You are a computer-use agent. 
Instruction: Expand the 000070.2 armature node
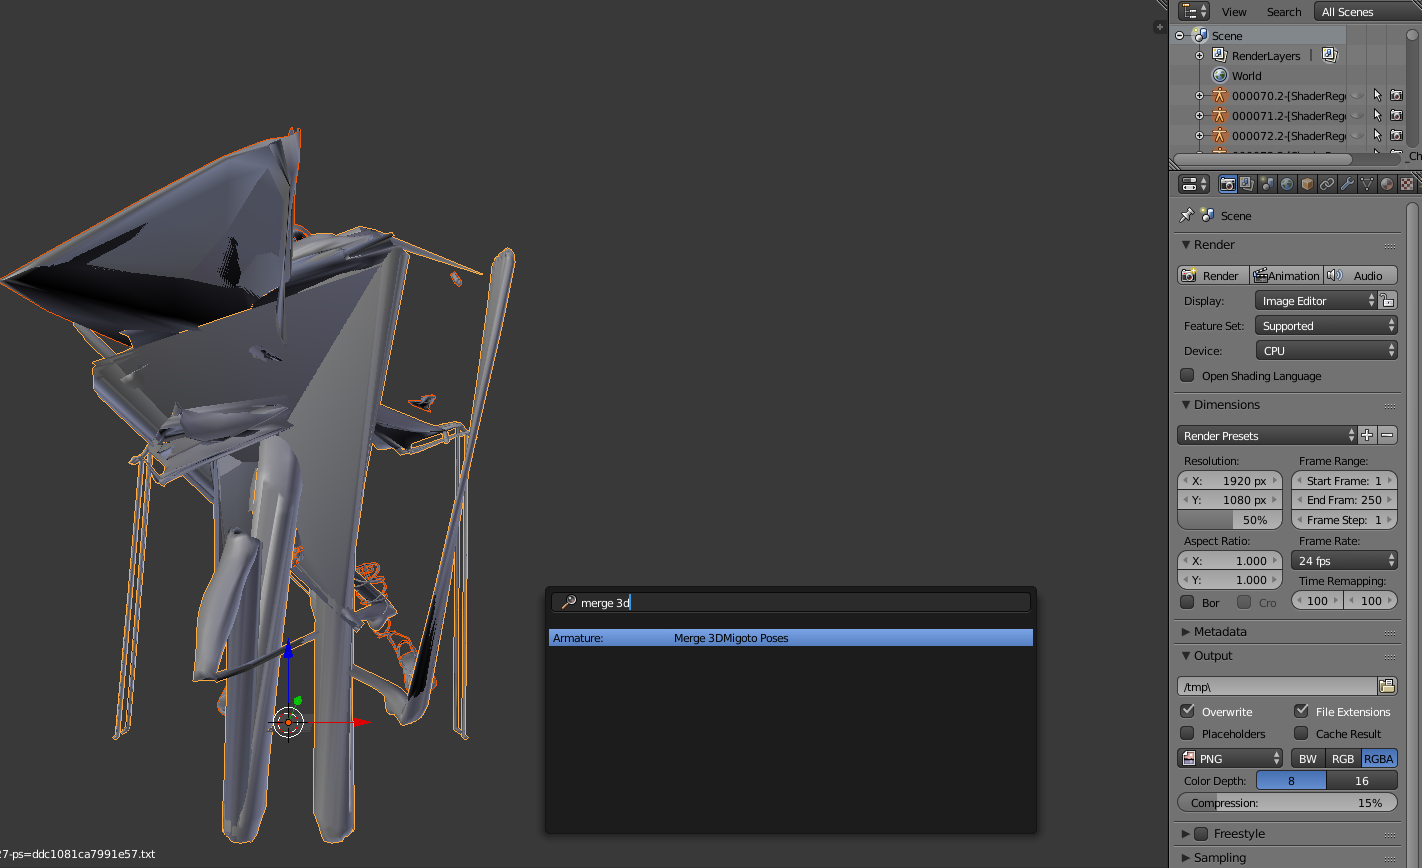(x=1199, y=96)
